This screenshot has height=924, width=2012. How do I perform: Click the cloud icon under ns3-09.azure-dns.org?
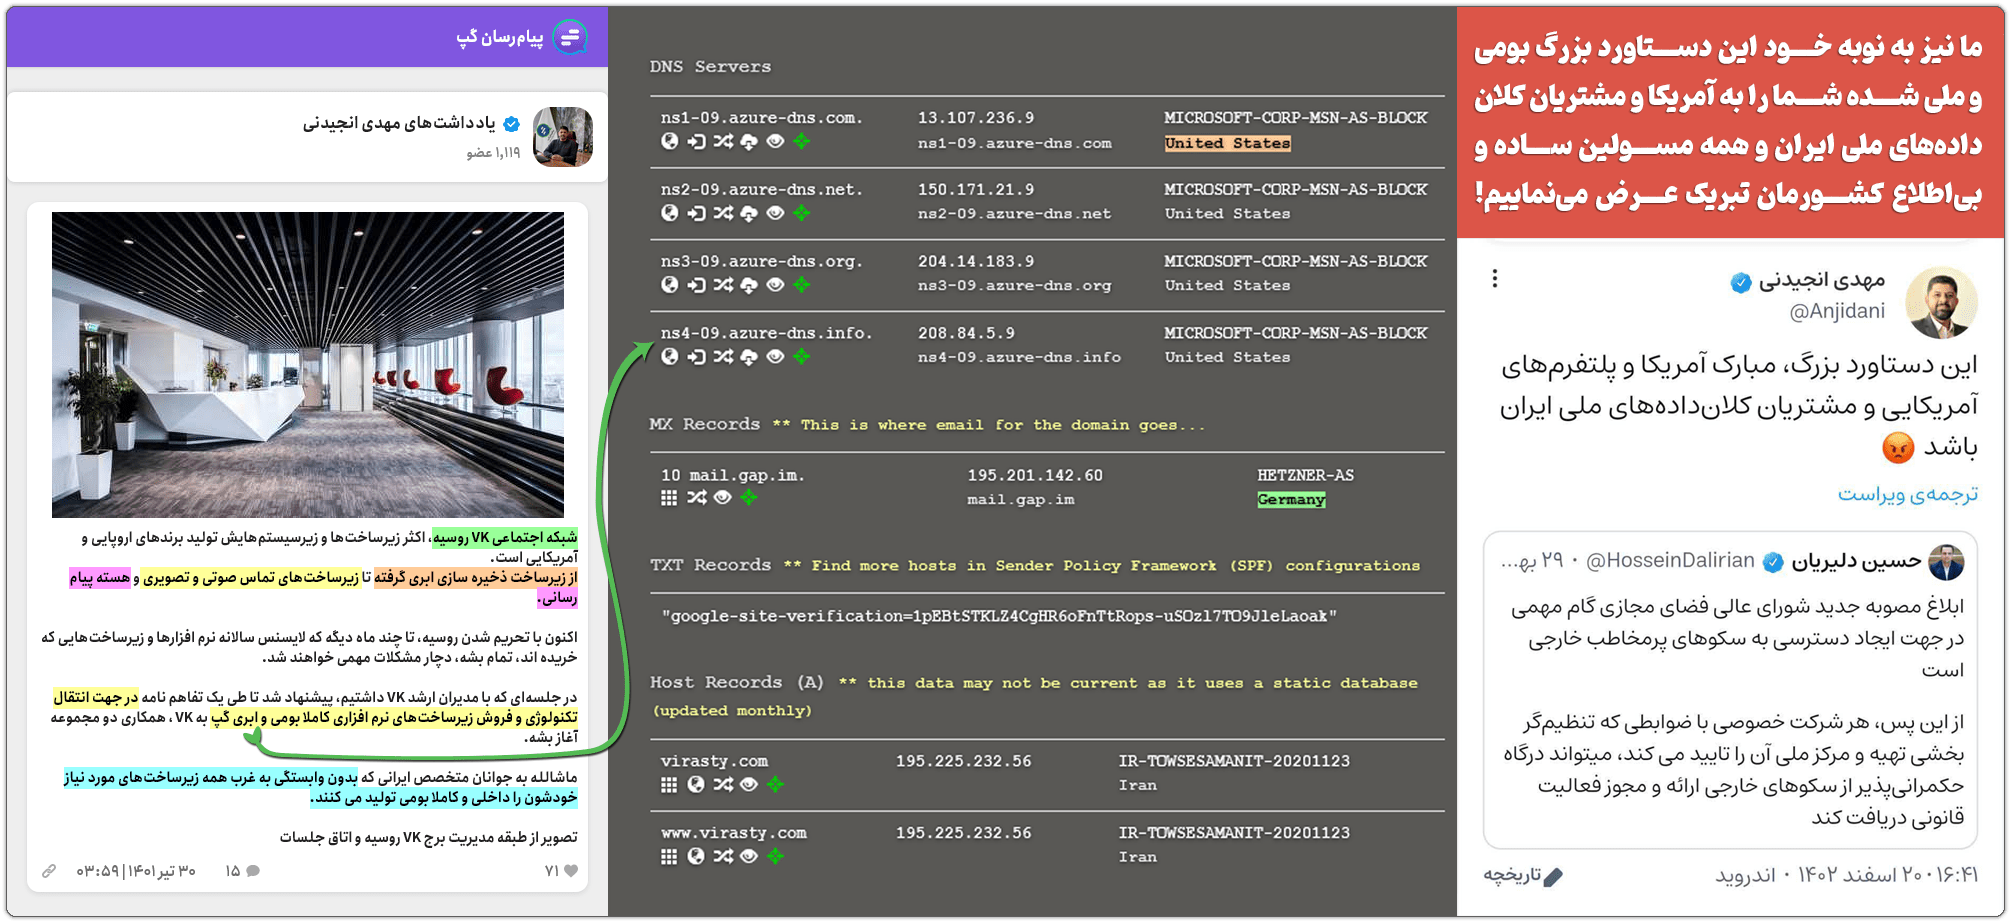[x=749, y=286]
